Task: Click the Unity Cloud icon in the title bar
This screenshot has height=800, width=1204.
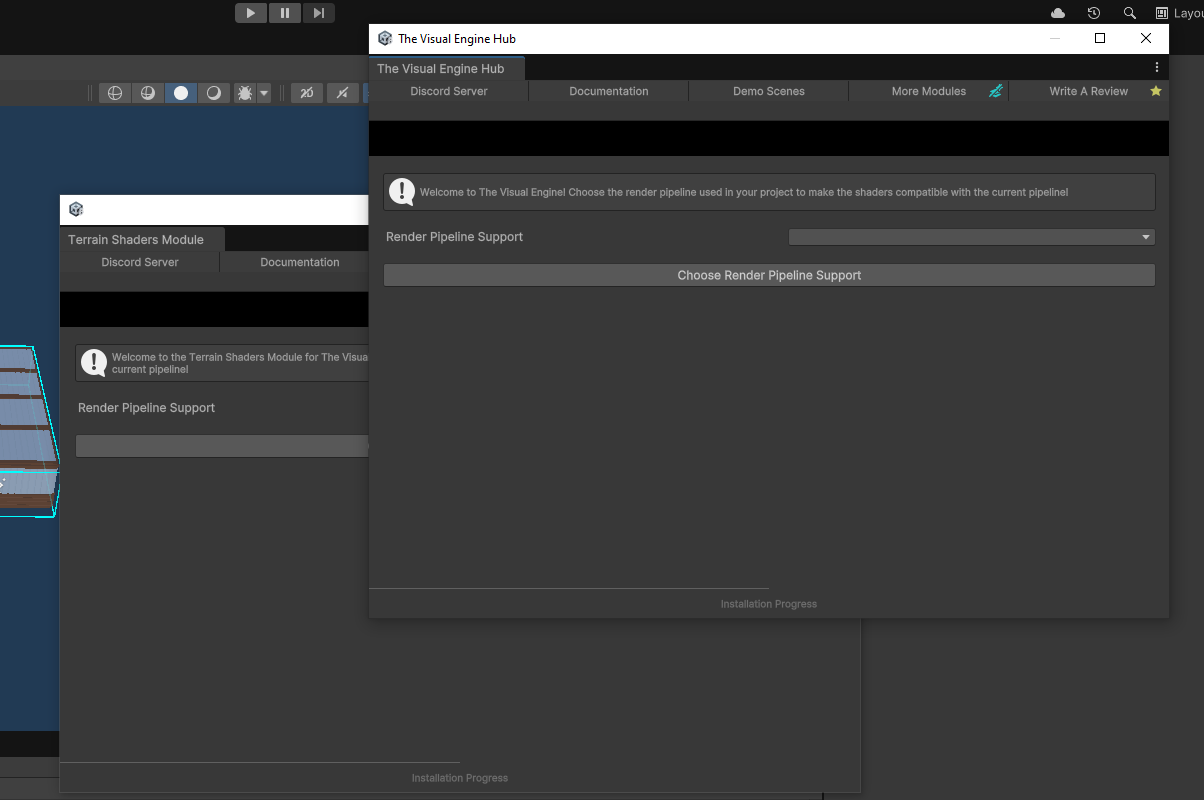Action: [x=1057, y=13]
